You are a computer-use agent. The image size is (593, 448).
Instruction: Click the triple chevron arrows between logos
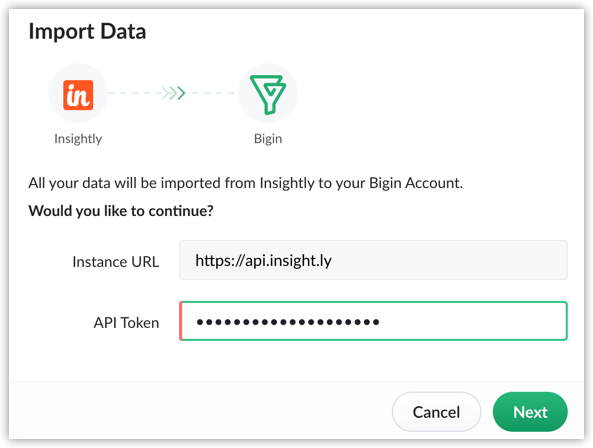(172, 93)
